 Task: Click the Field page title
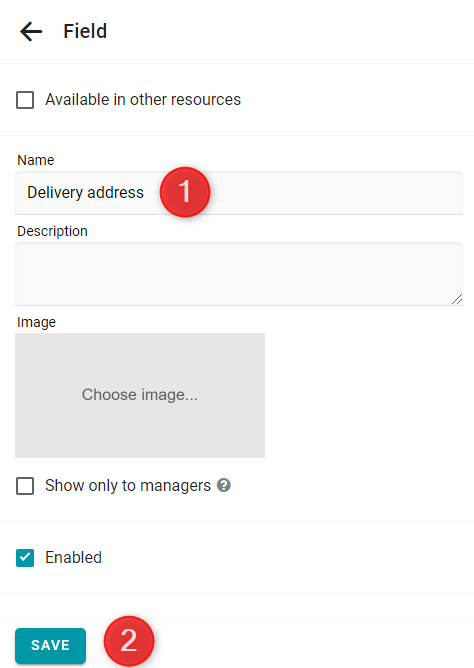tap(85, 32)
